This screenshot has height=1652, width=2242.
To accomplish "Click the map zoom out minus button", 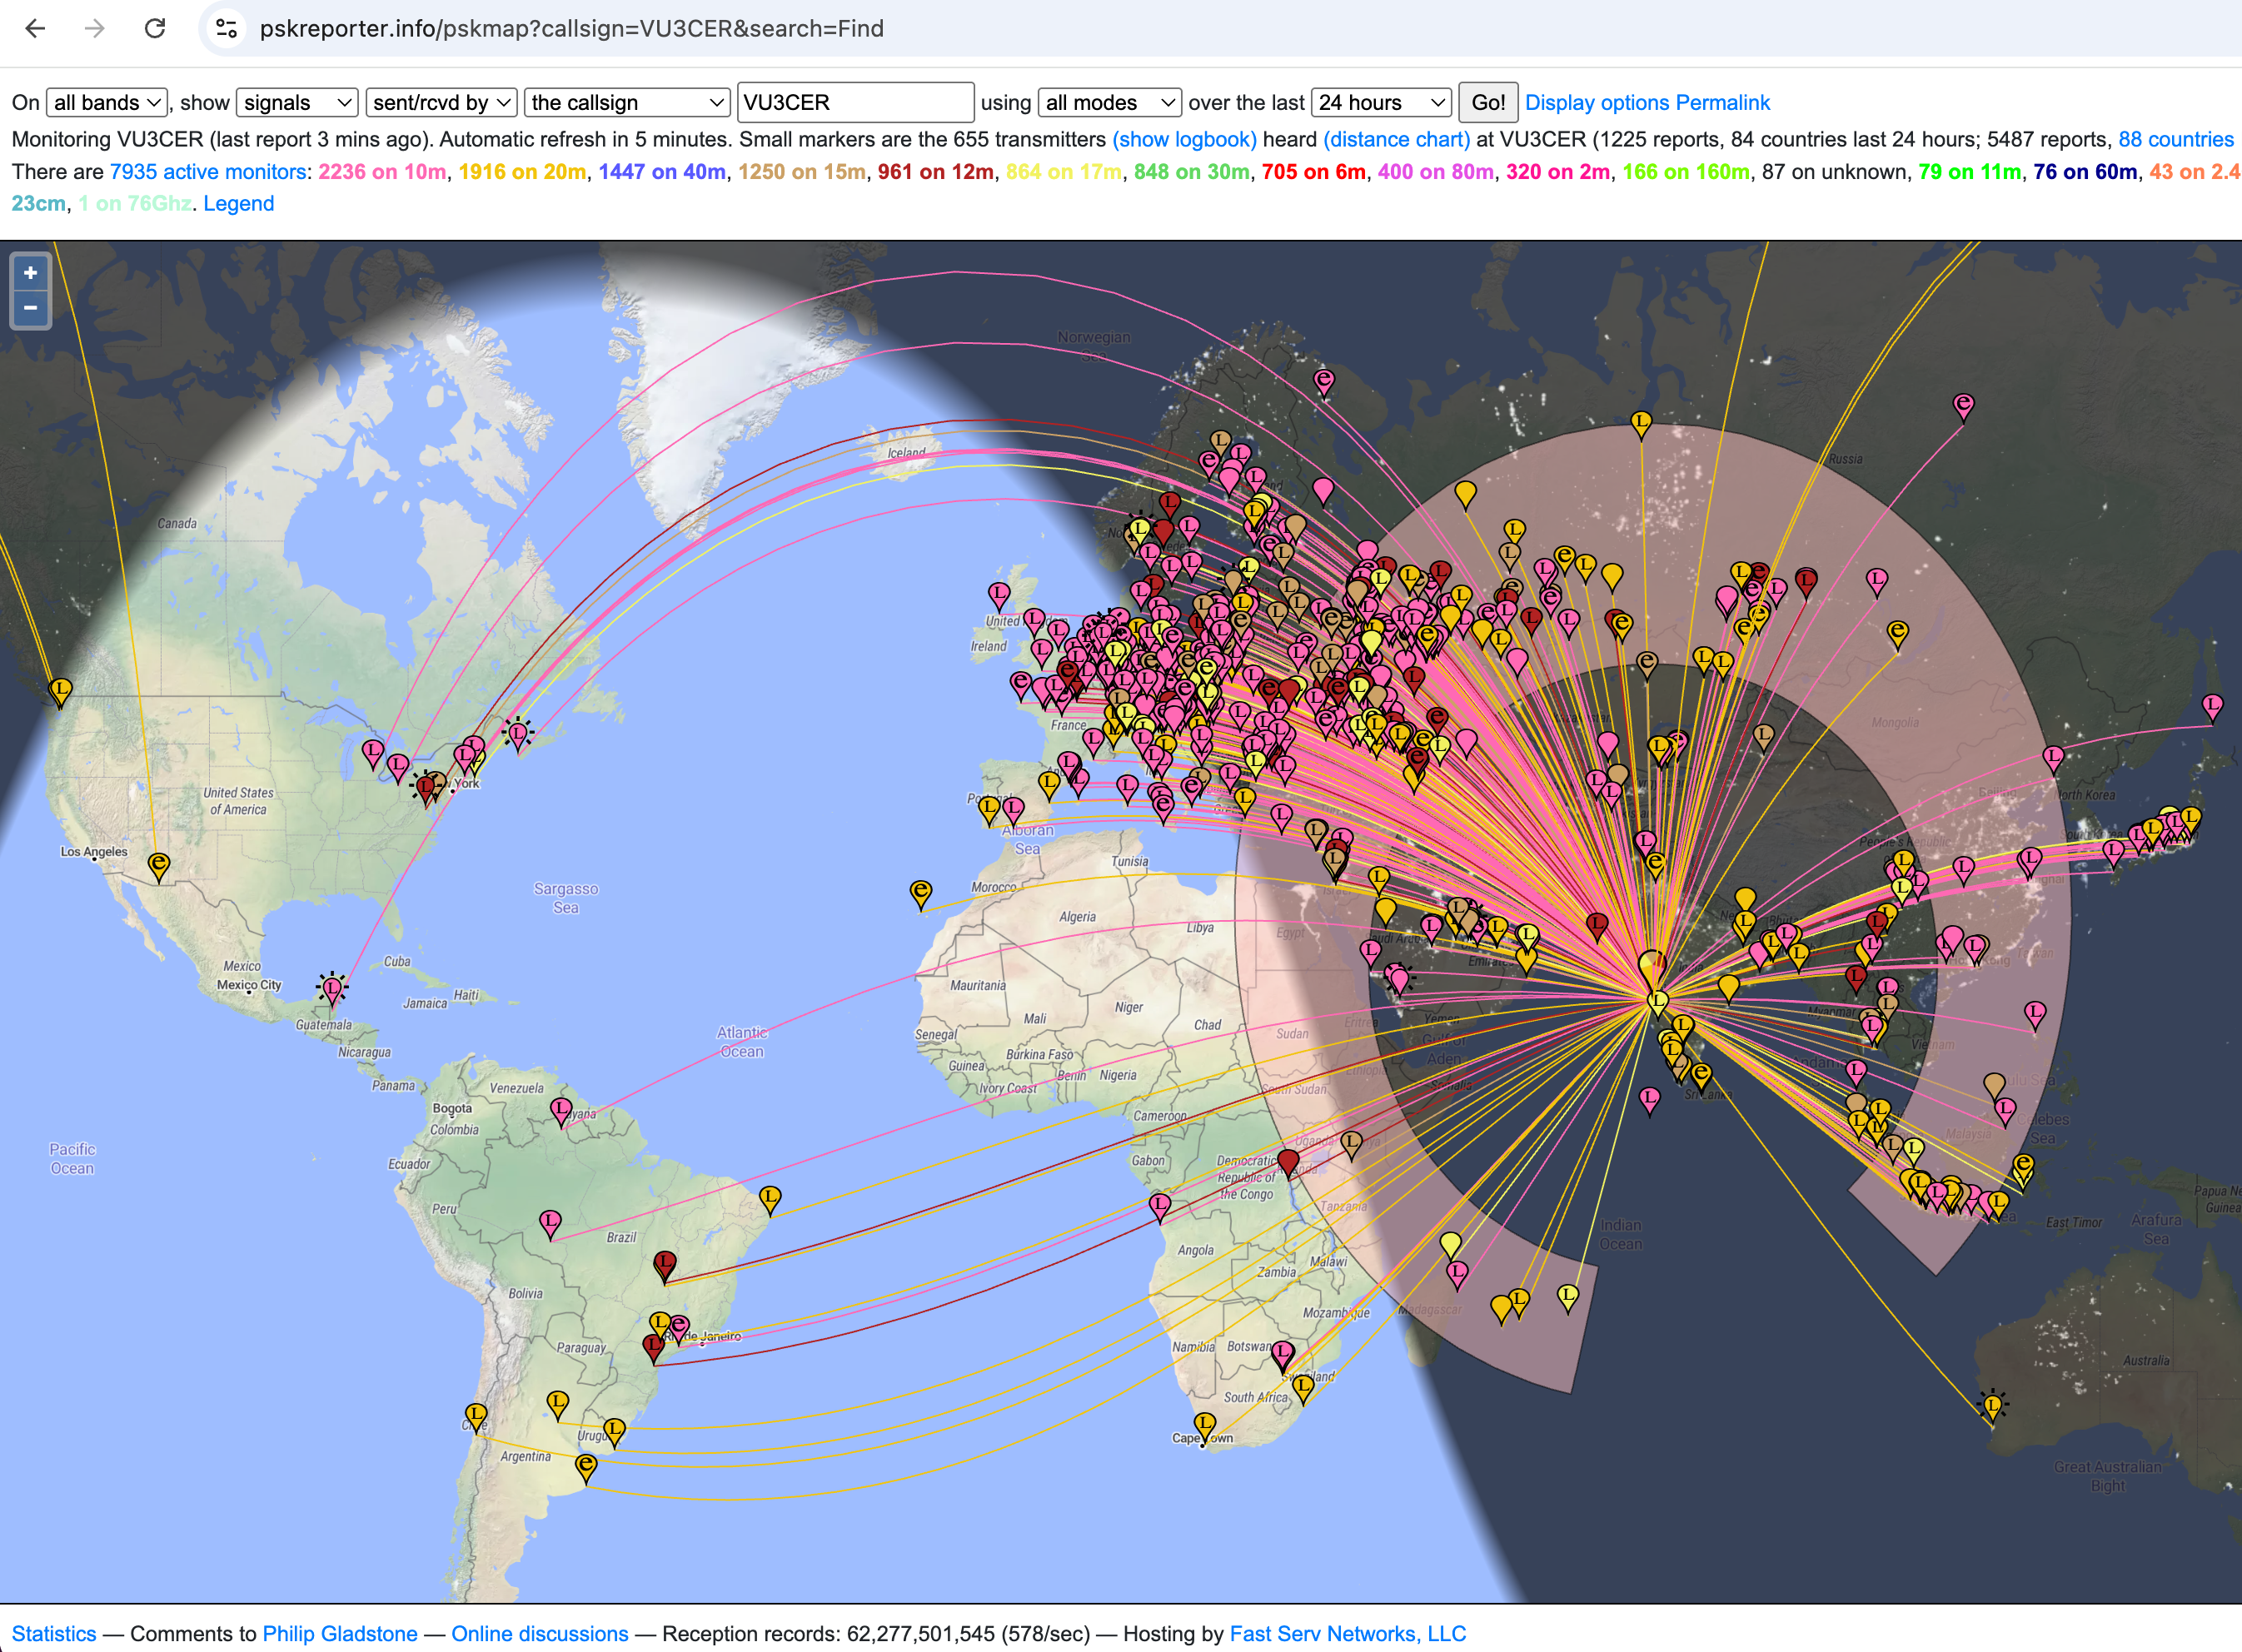I will tap(30, 308).
